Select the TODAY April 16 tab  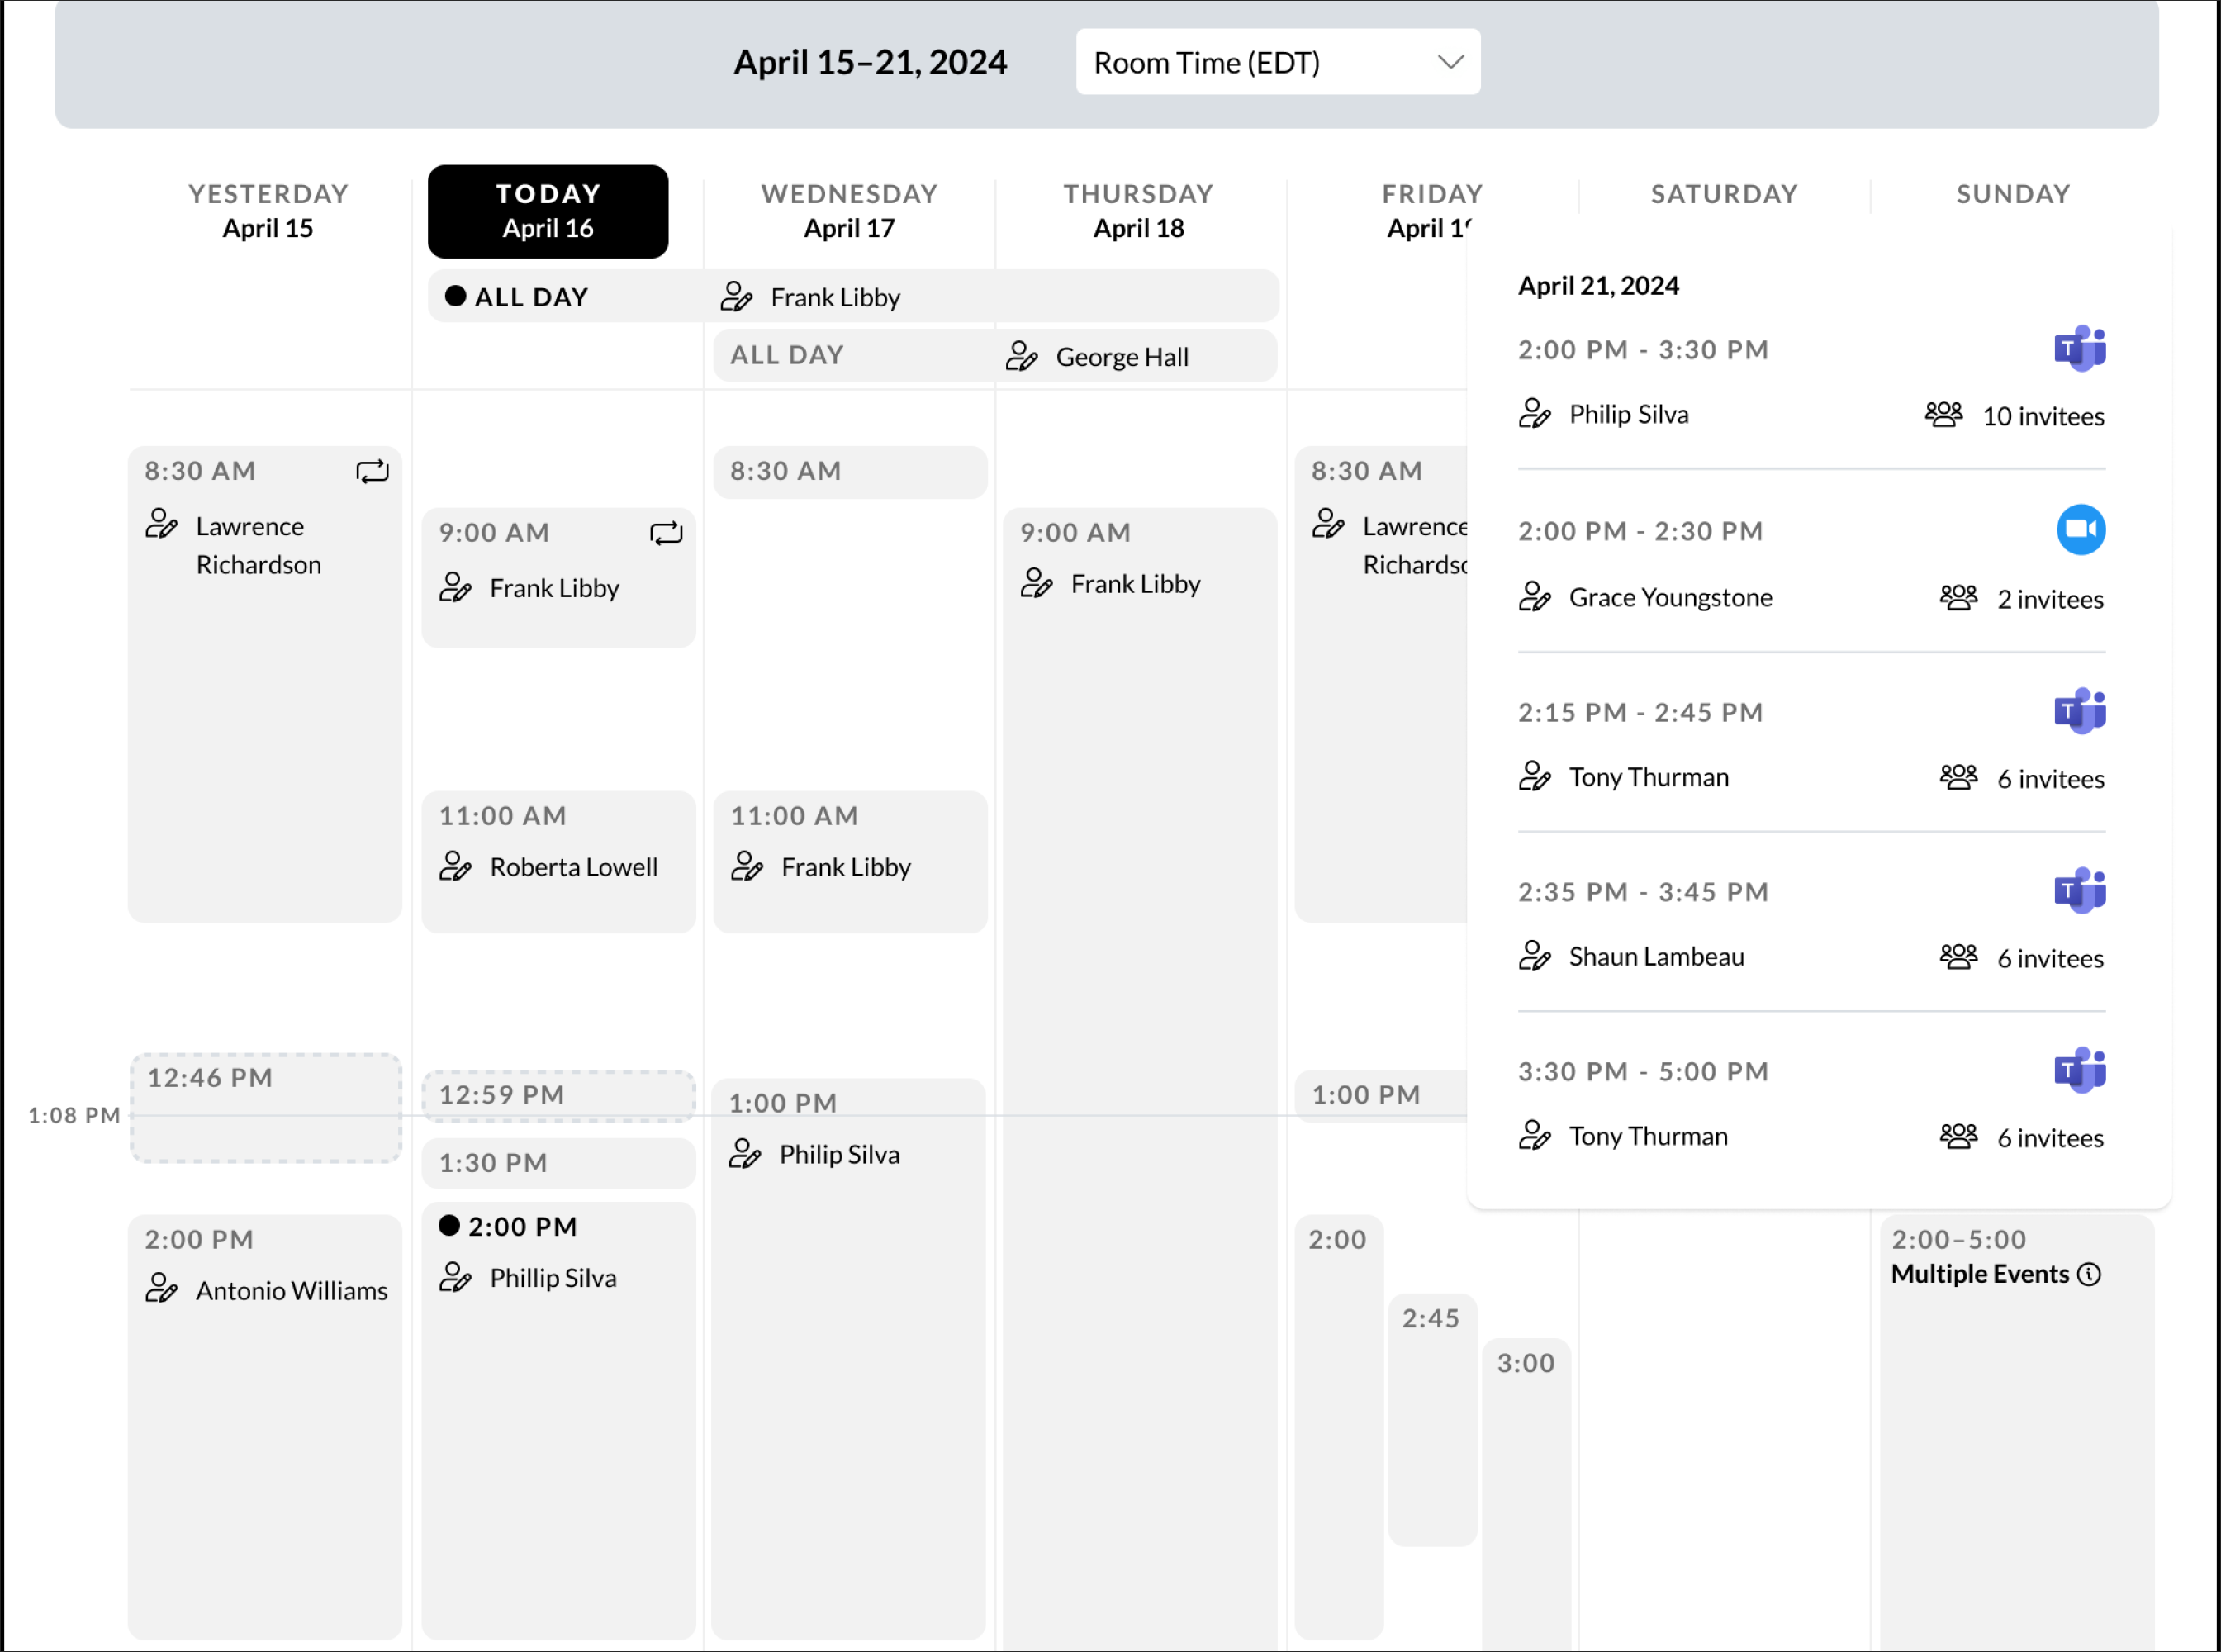coord(547,210)
